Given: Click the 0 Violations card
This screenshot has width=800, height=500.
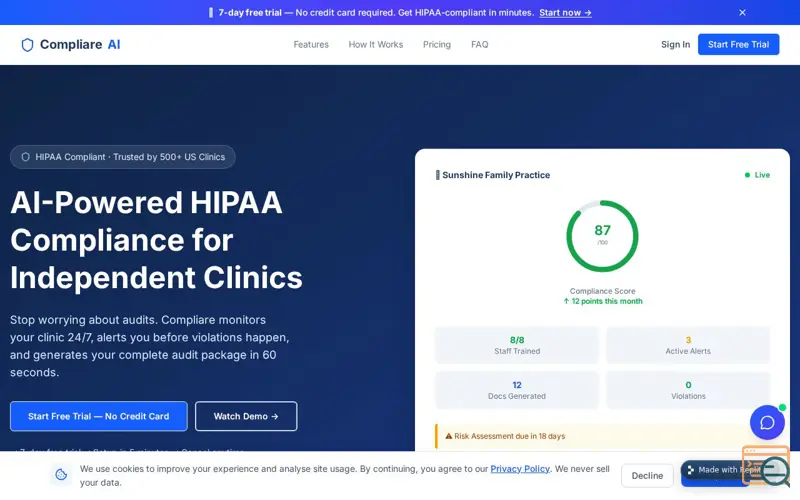Looking at the screenshot, I should click(x=688, y=390).
